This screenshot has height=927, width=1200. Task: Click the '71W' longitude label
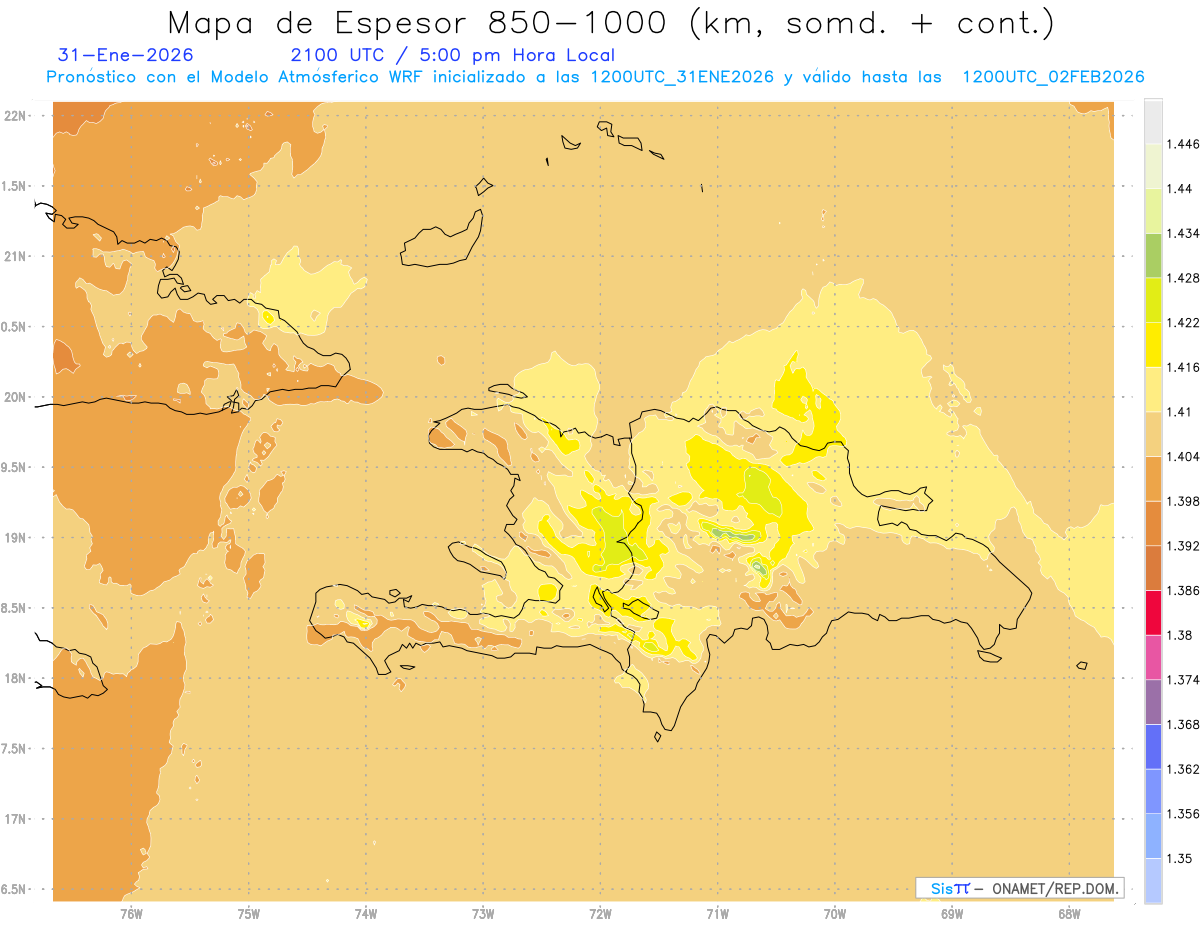[718, 914]
